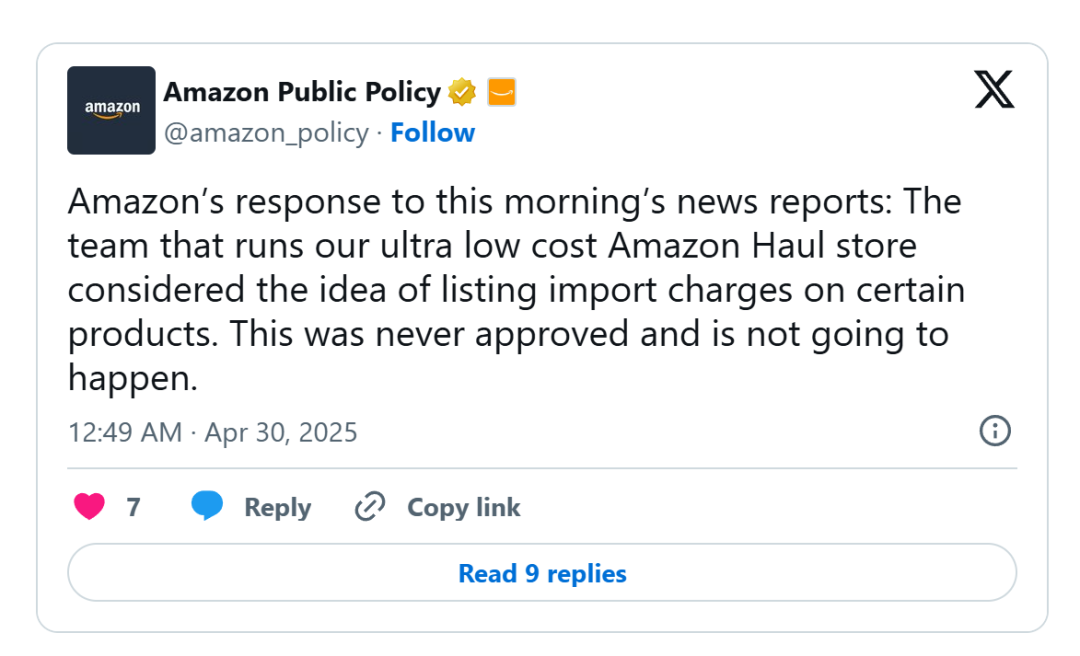The image size is (1080, 656).
Task: Open Read 9 replies
Action: (x=542, y=573)
